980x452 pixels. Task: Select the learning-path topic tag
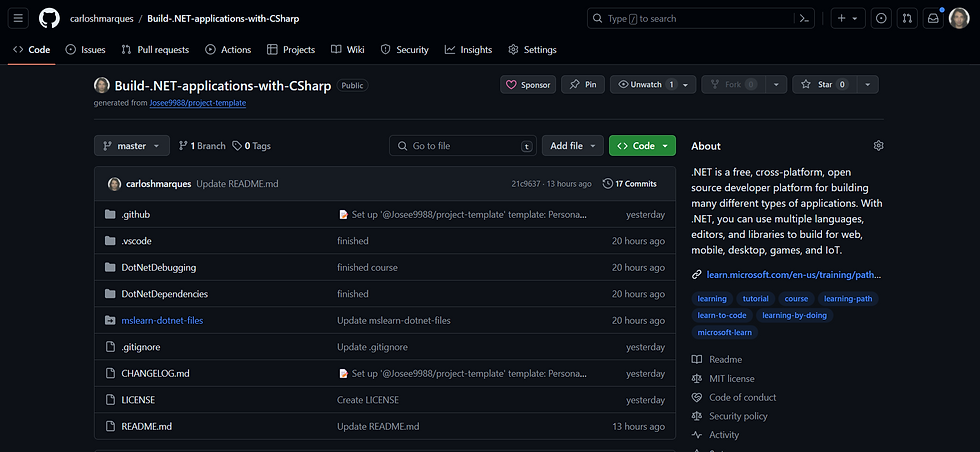848,299
